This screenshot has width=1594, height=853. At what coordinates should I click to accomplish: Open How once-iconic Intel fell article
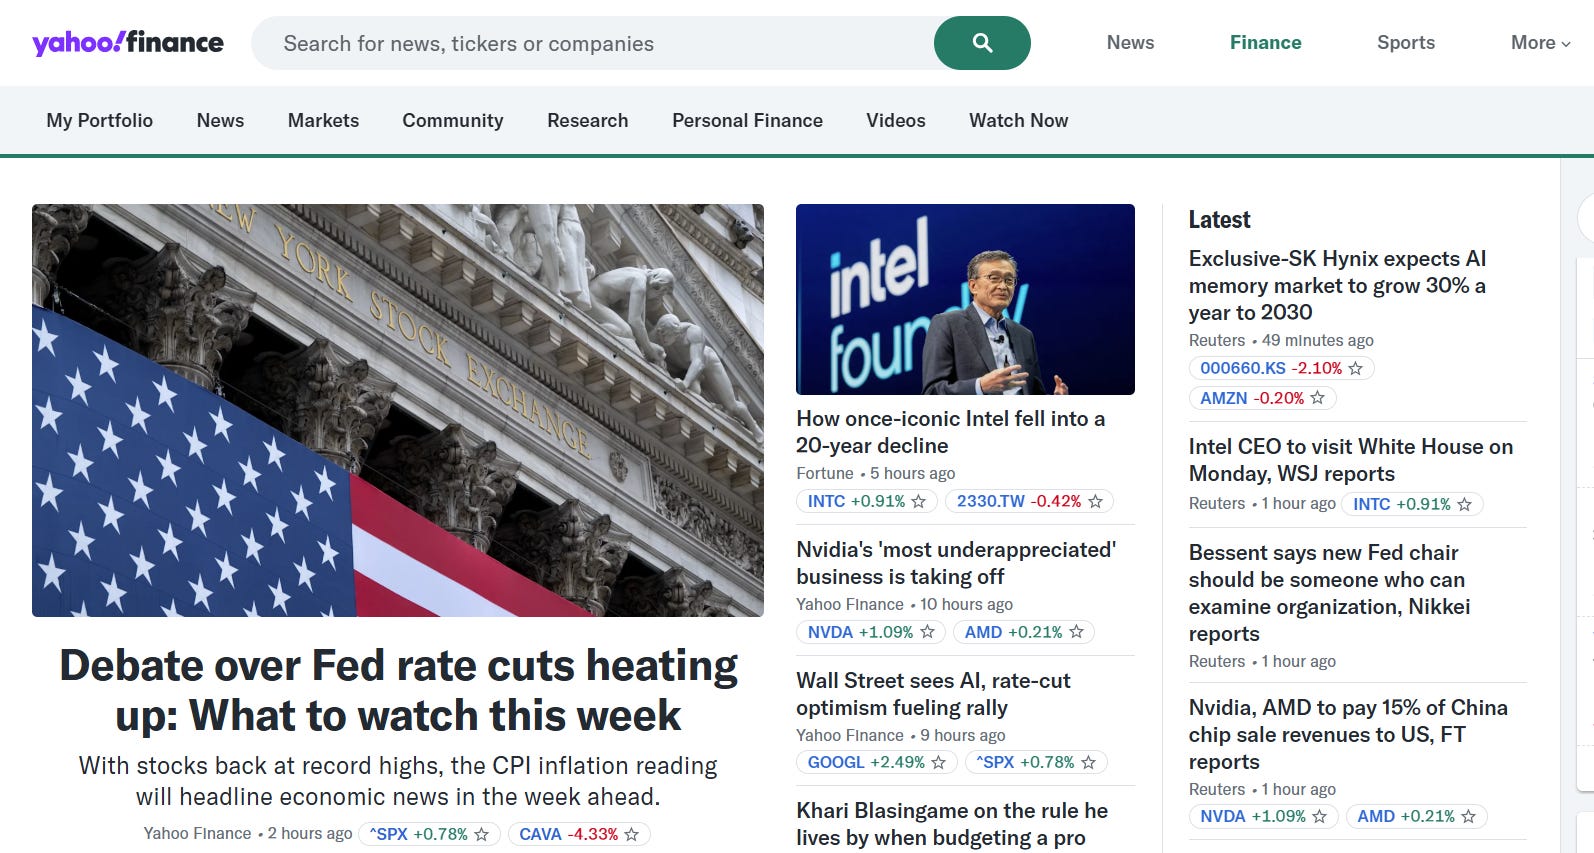(x=950, y=432)
